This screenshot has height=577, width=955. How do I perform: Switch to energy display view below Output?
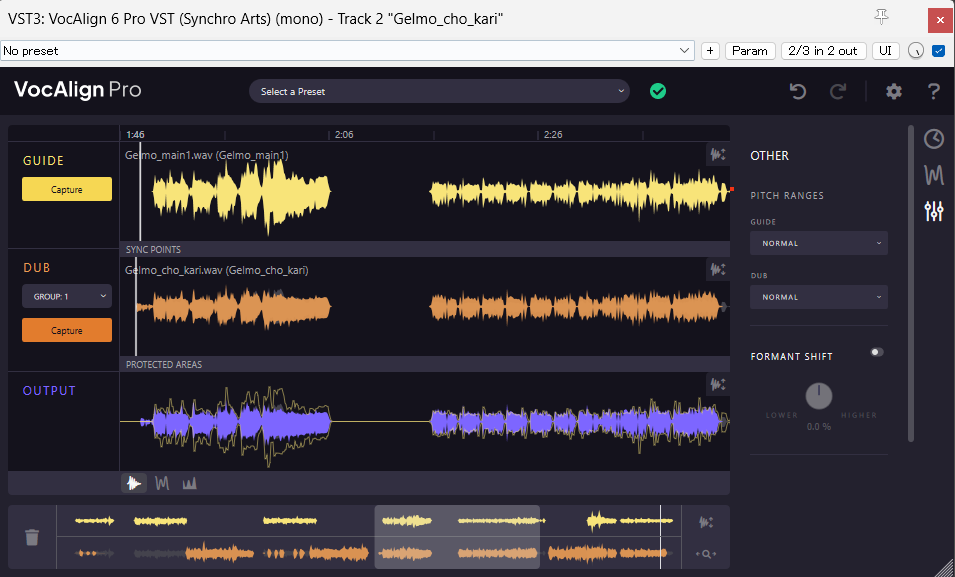click(189, 484)
